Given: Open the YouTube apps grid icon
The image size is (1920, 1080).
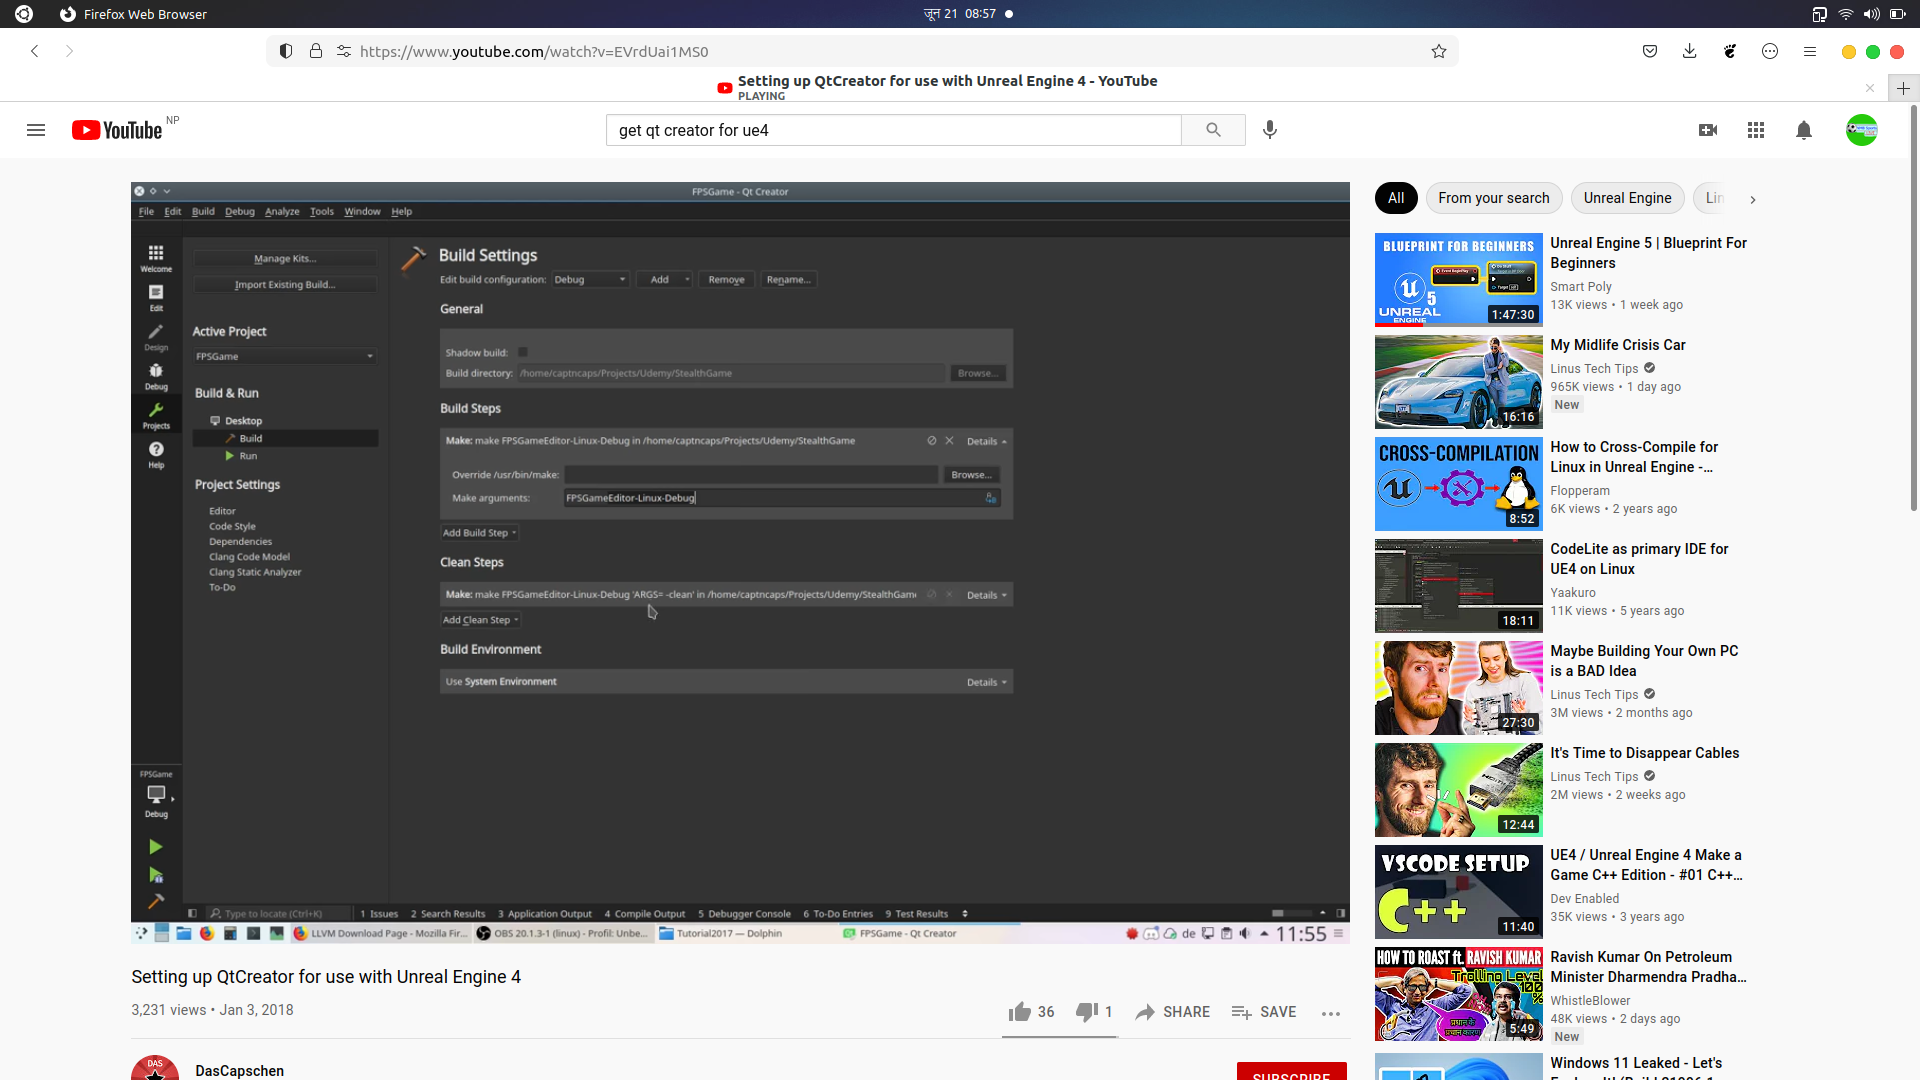Looking at the screenshot, I should [1756, 130].
